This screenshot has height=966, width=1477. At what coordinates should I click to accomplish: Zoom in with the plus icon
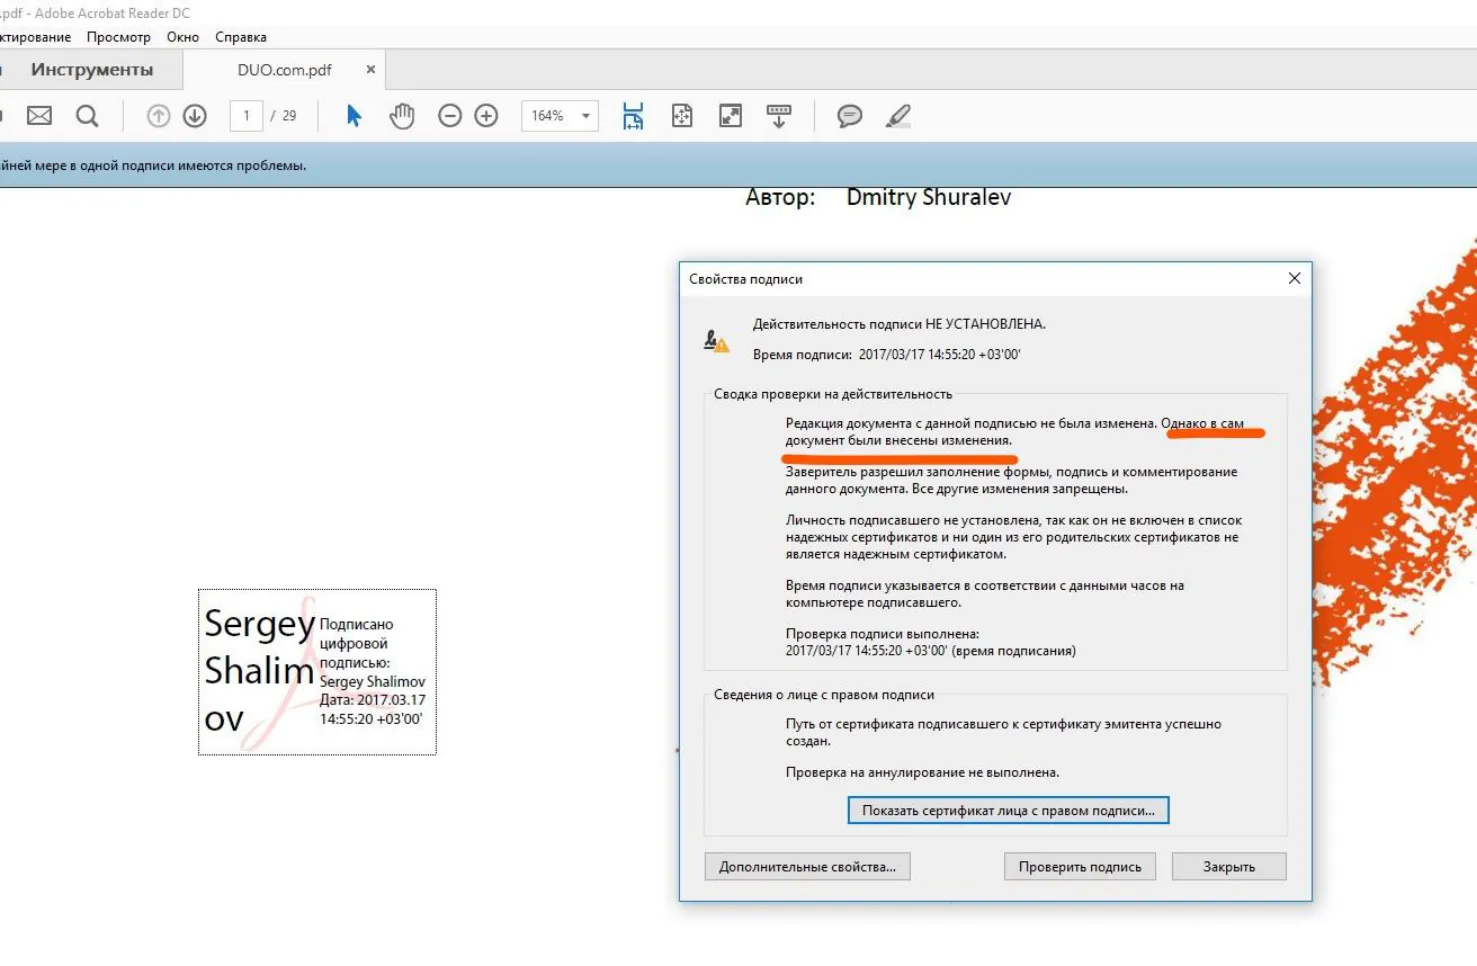(486, 116)
